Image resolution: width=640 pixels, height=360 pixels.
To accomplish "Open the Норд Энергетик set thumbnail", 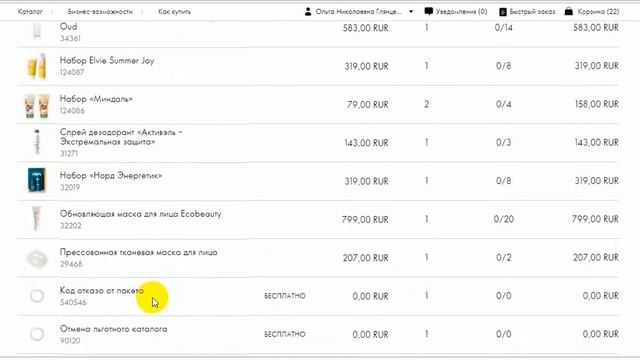I will click(x=37, y=180).
